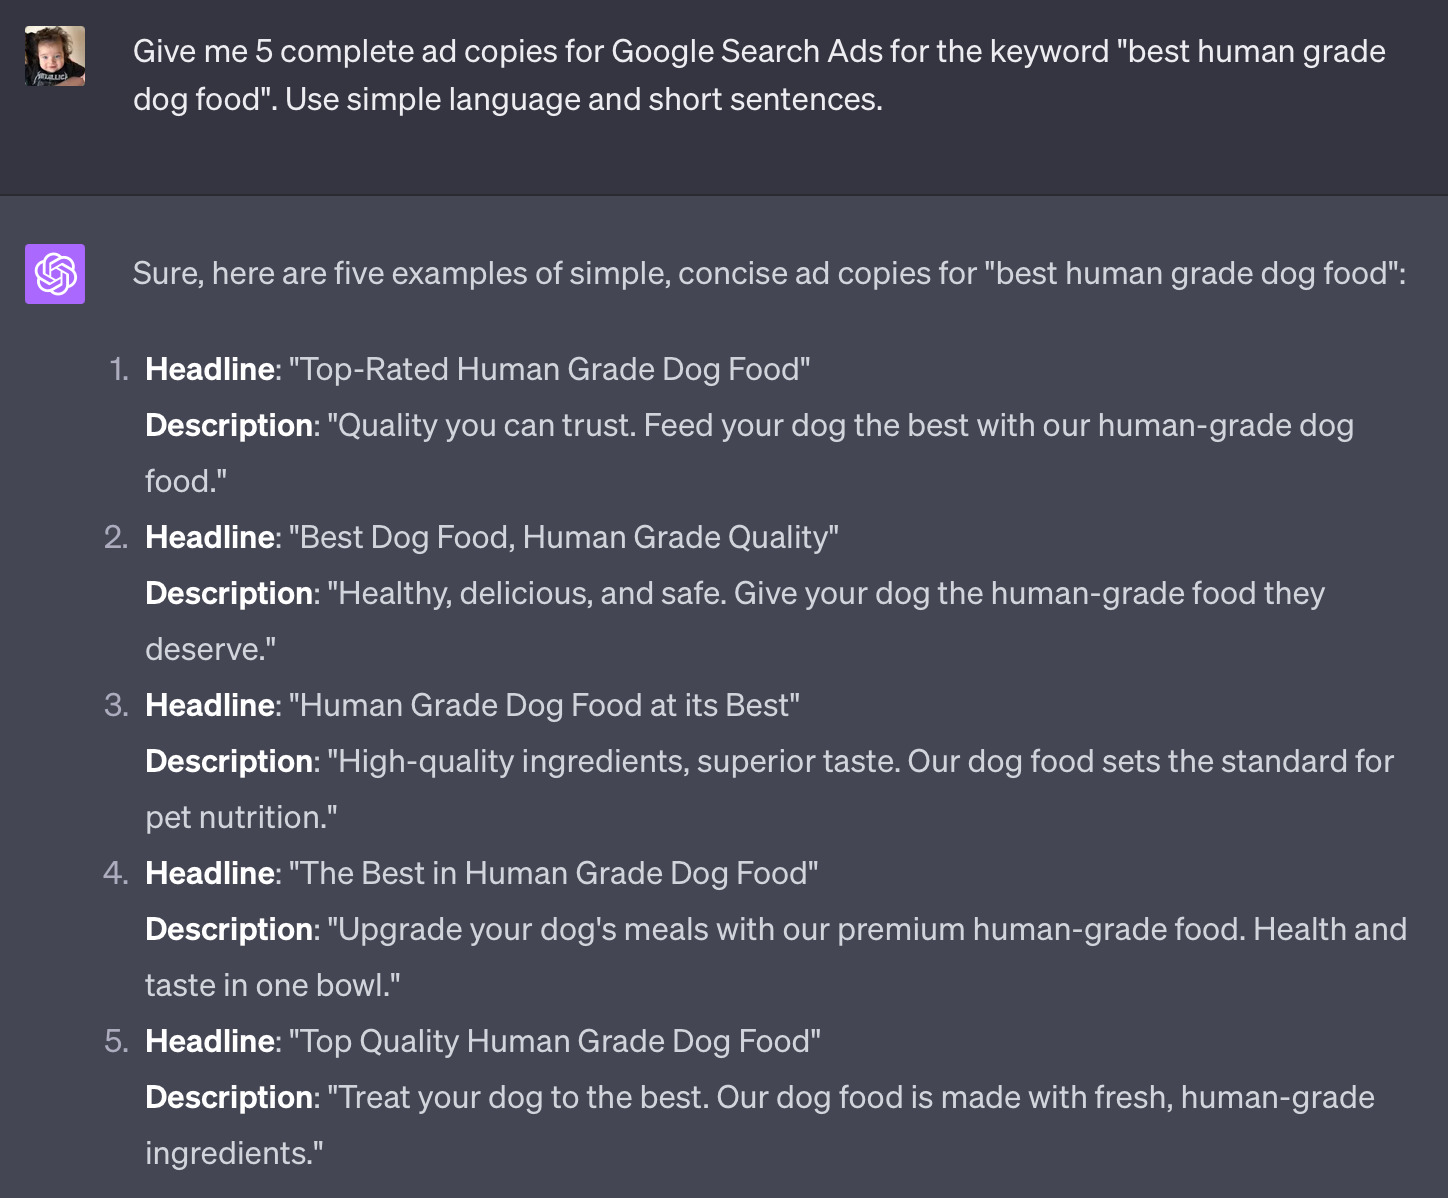Click "Best Dog Food, Human Grade Quality" headline
Viewport: 1448px width, 1198px height.
pyautogui.click(x=563, y=537)
